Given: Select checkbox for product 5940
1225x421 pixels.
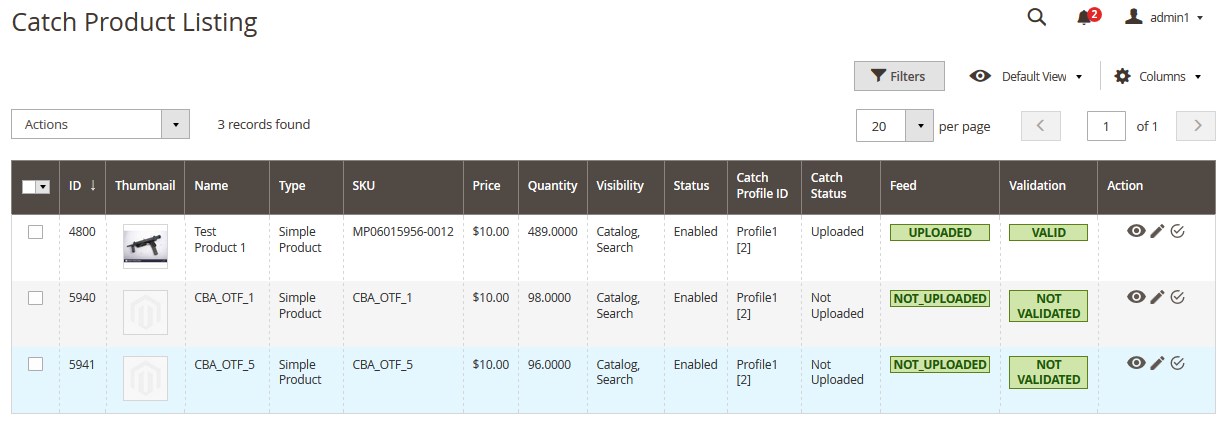Looking at the screenshot, I should [x=35, y=298].
